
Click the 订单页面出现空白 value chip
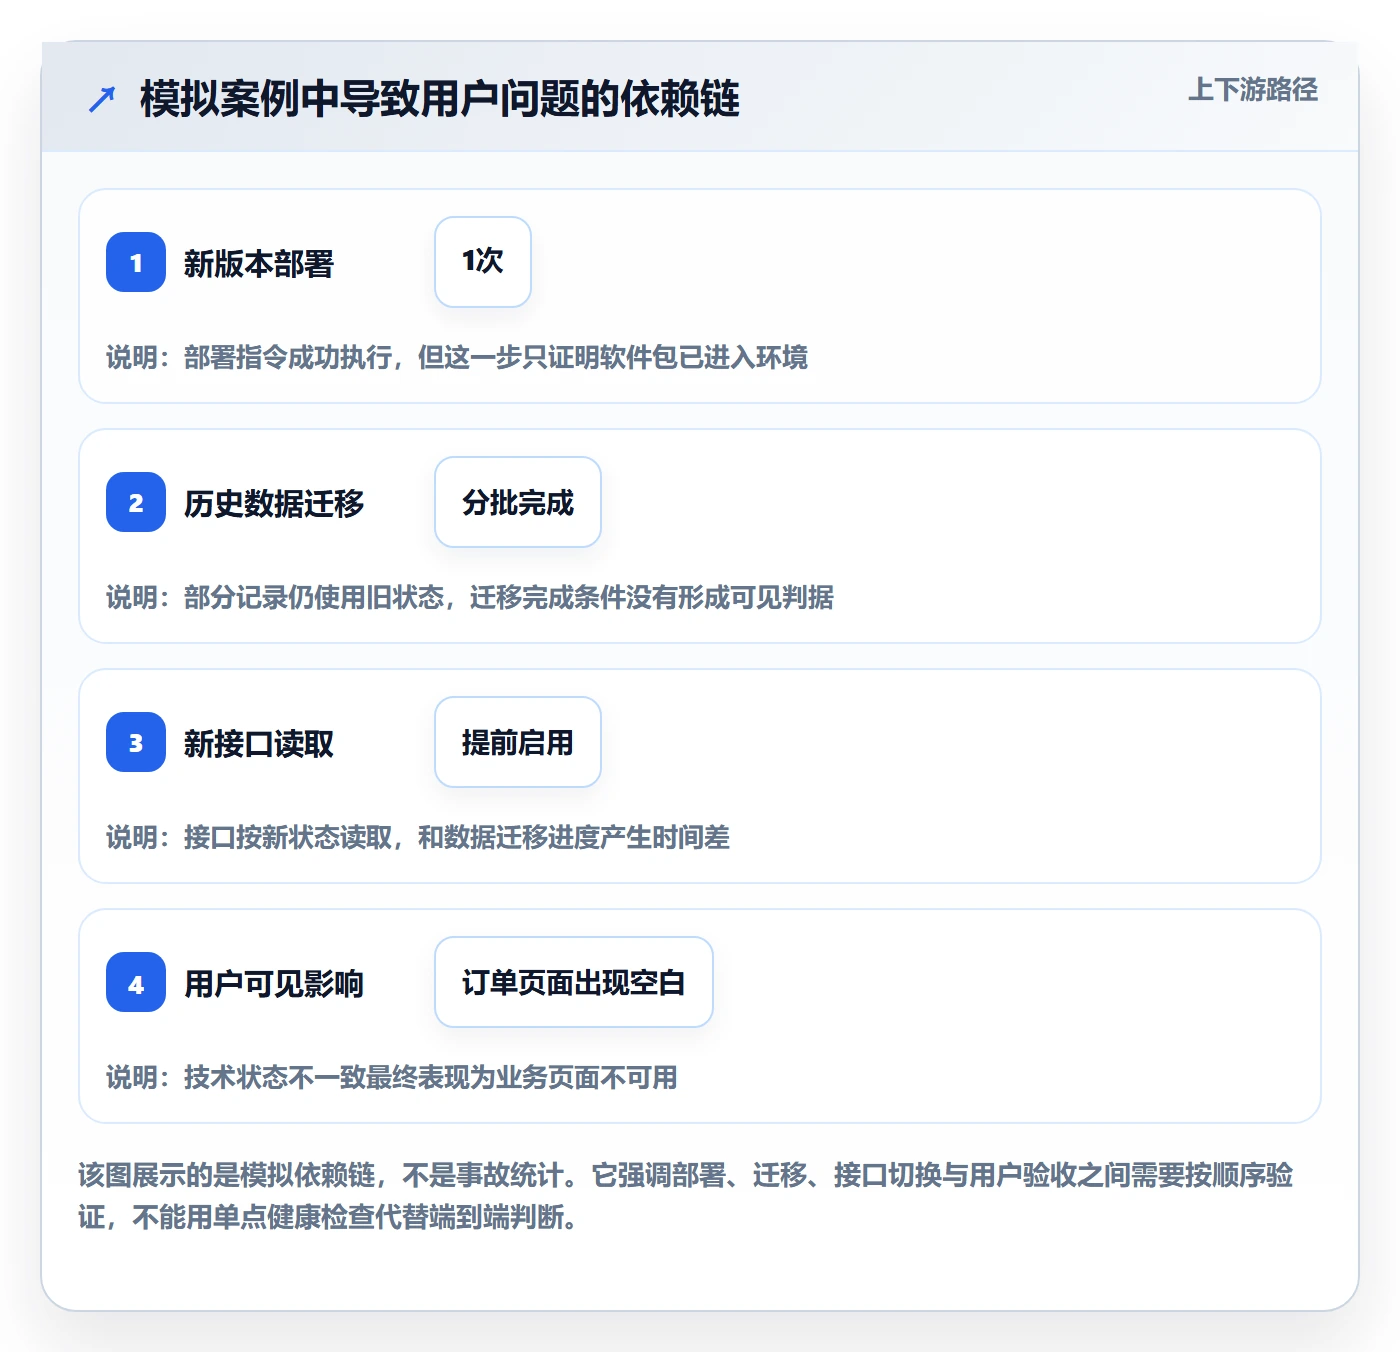coord(574,982)
